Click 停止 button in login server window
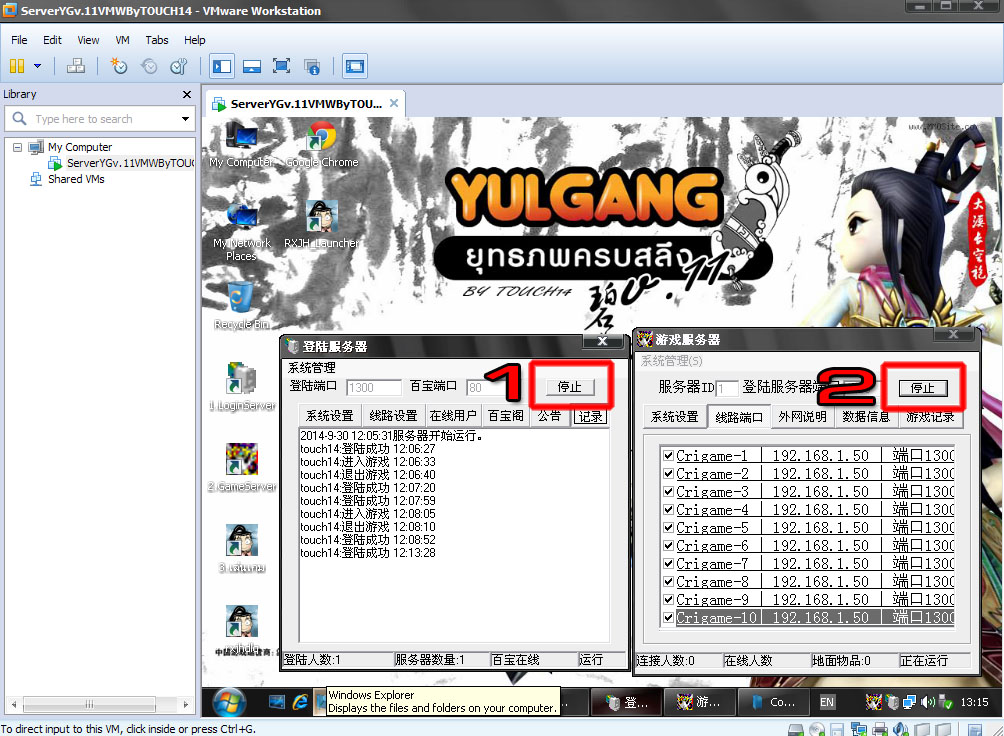 570,386
